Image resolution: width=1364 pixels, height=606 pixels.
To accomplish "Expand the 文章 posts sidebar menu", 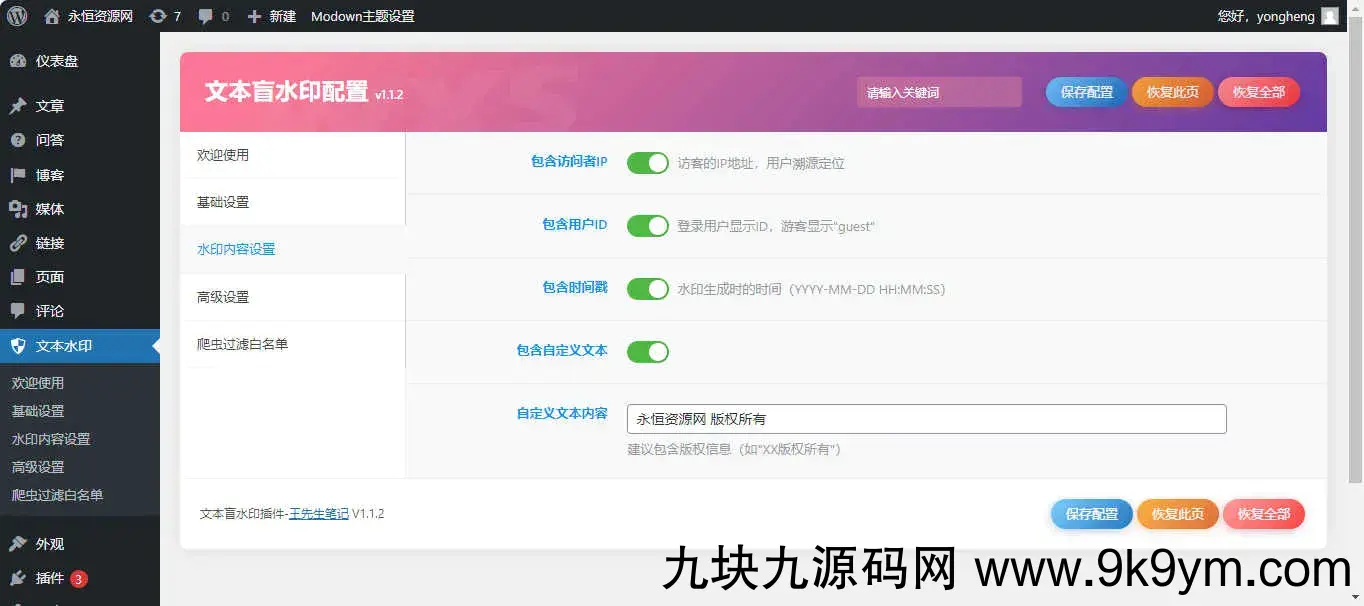I will pyautogui.click(x=49, y=106).
